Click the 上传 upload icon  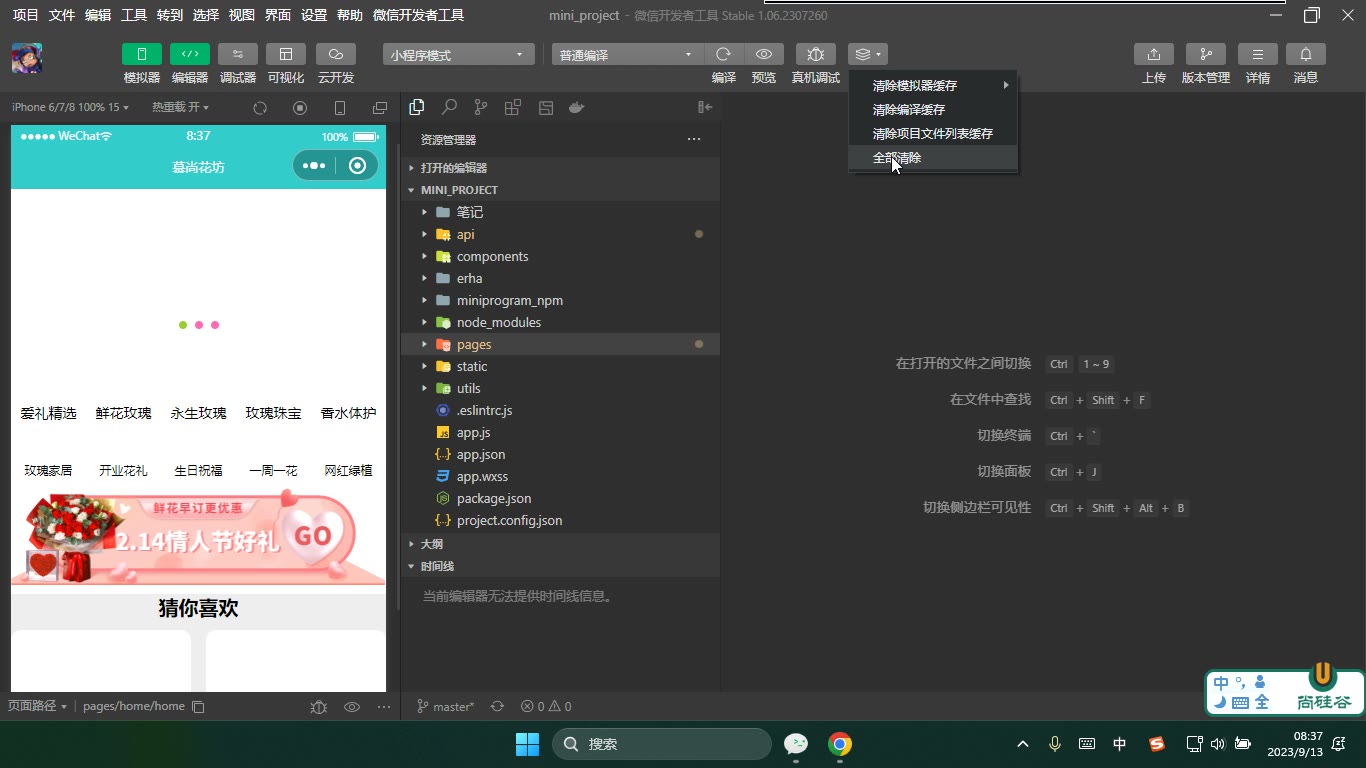point(1154,54)
